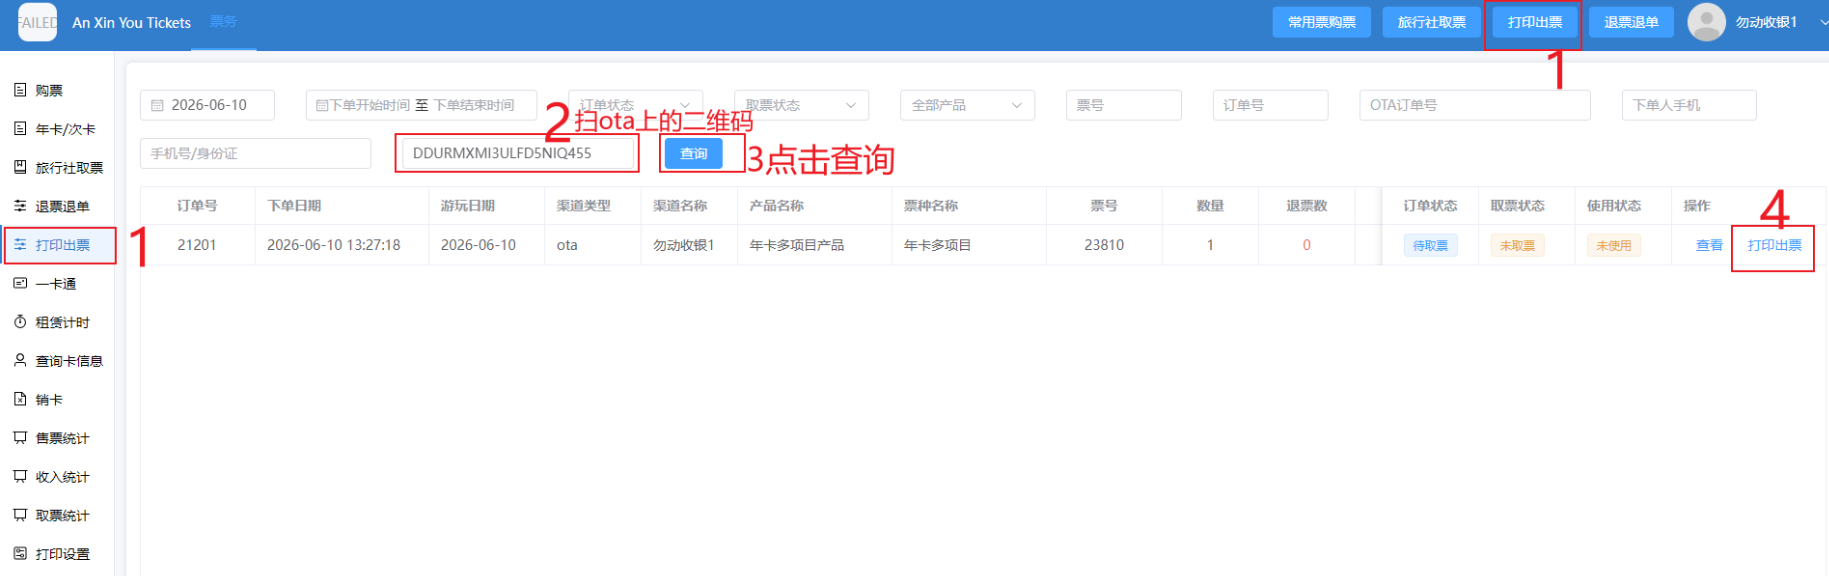Focus the 下单人手机 input field
The width and height of the screenshot is (1829, 576).
click(1689, 105)
